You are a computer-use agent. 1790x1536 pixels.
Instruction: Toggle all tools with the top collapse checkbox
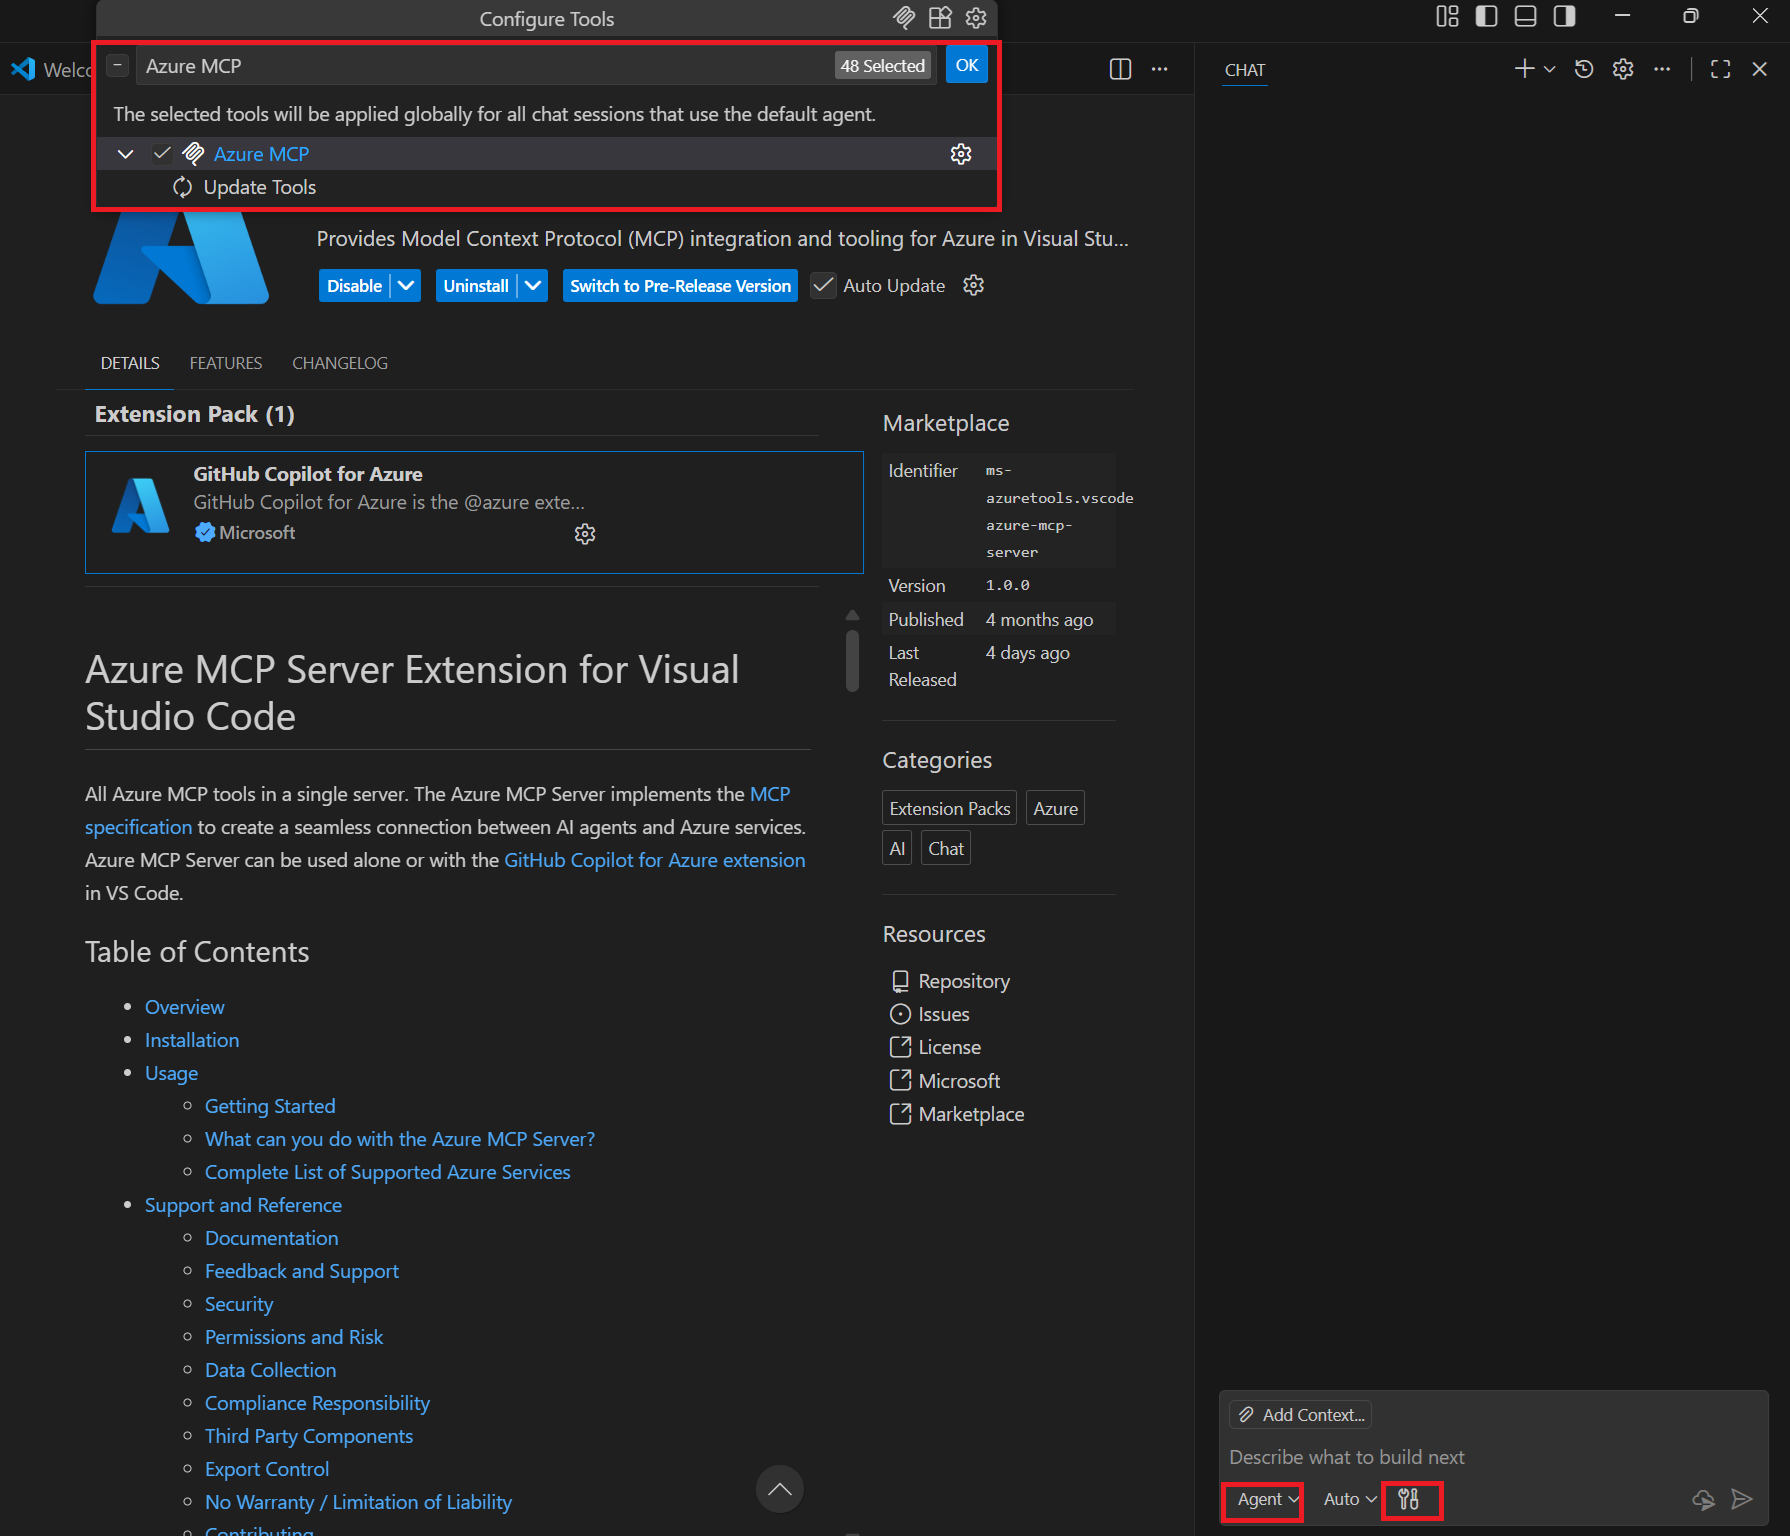point(118,66)
